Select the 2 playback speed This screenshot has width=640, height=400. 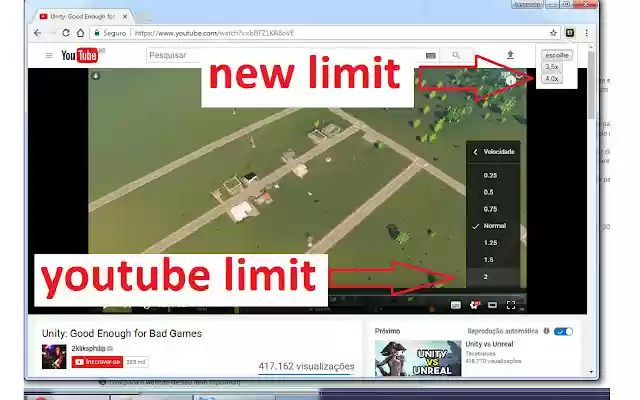(x=493, y=277)
